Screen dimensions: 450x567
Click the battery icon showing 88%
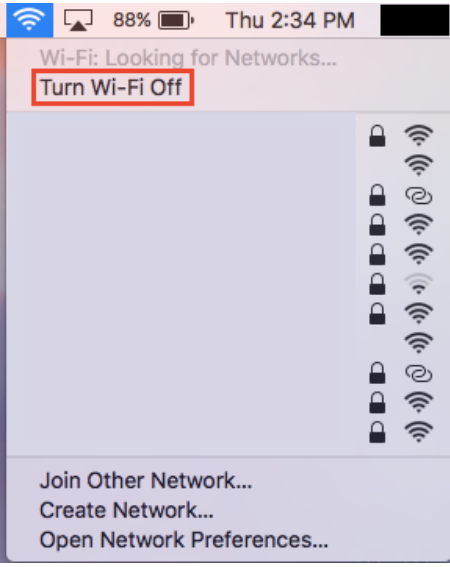click(x=176, y=20)
